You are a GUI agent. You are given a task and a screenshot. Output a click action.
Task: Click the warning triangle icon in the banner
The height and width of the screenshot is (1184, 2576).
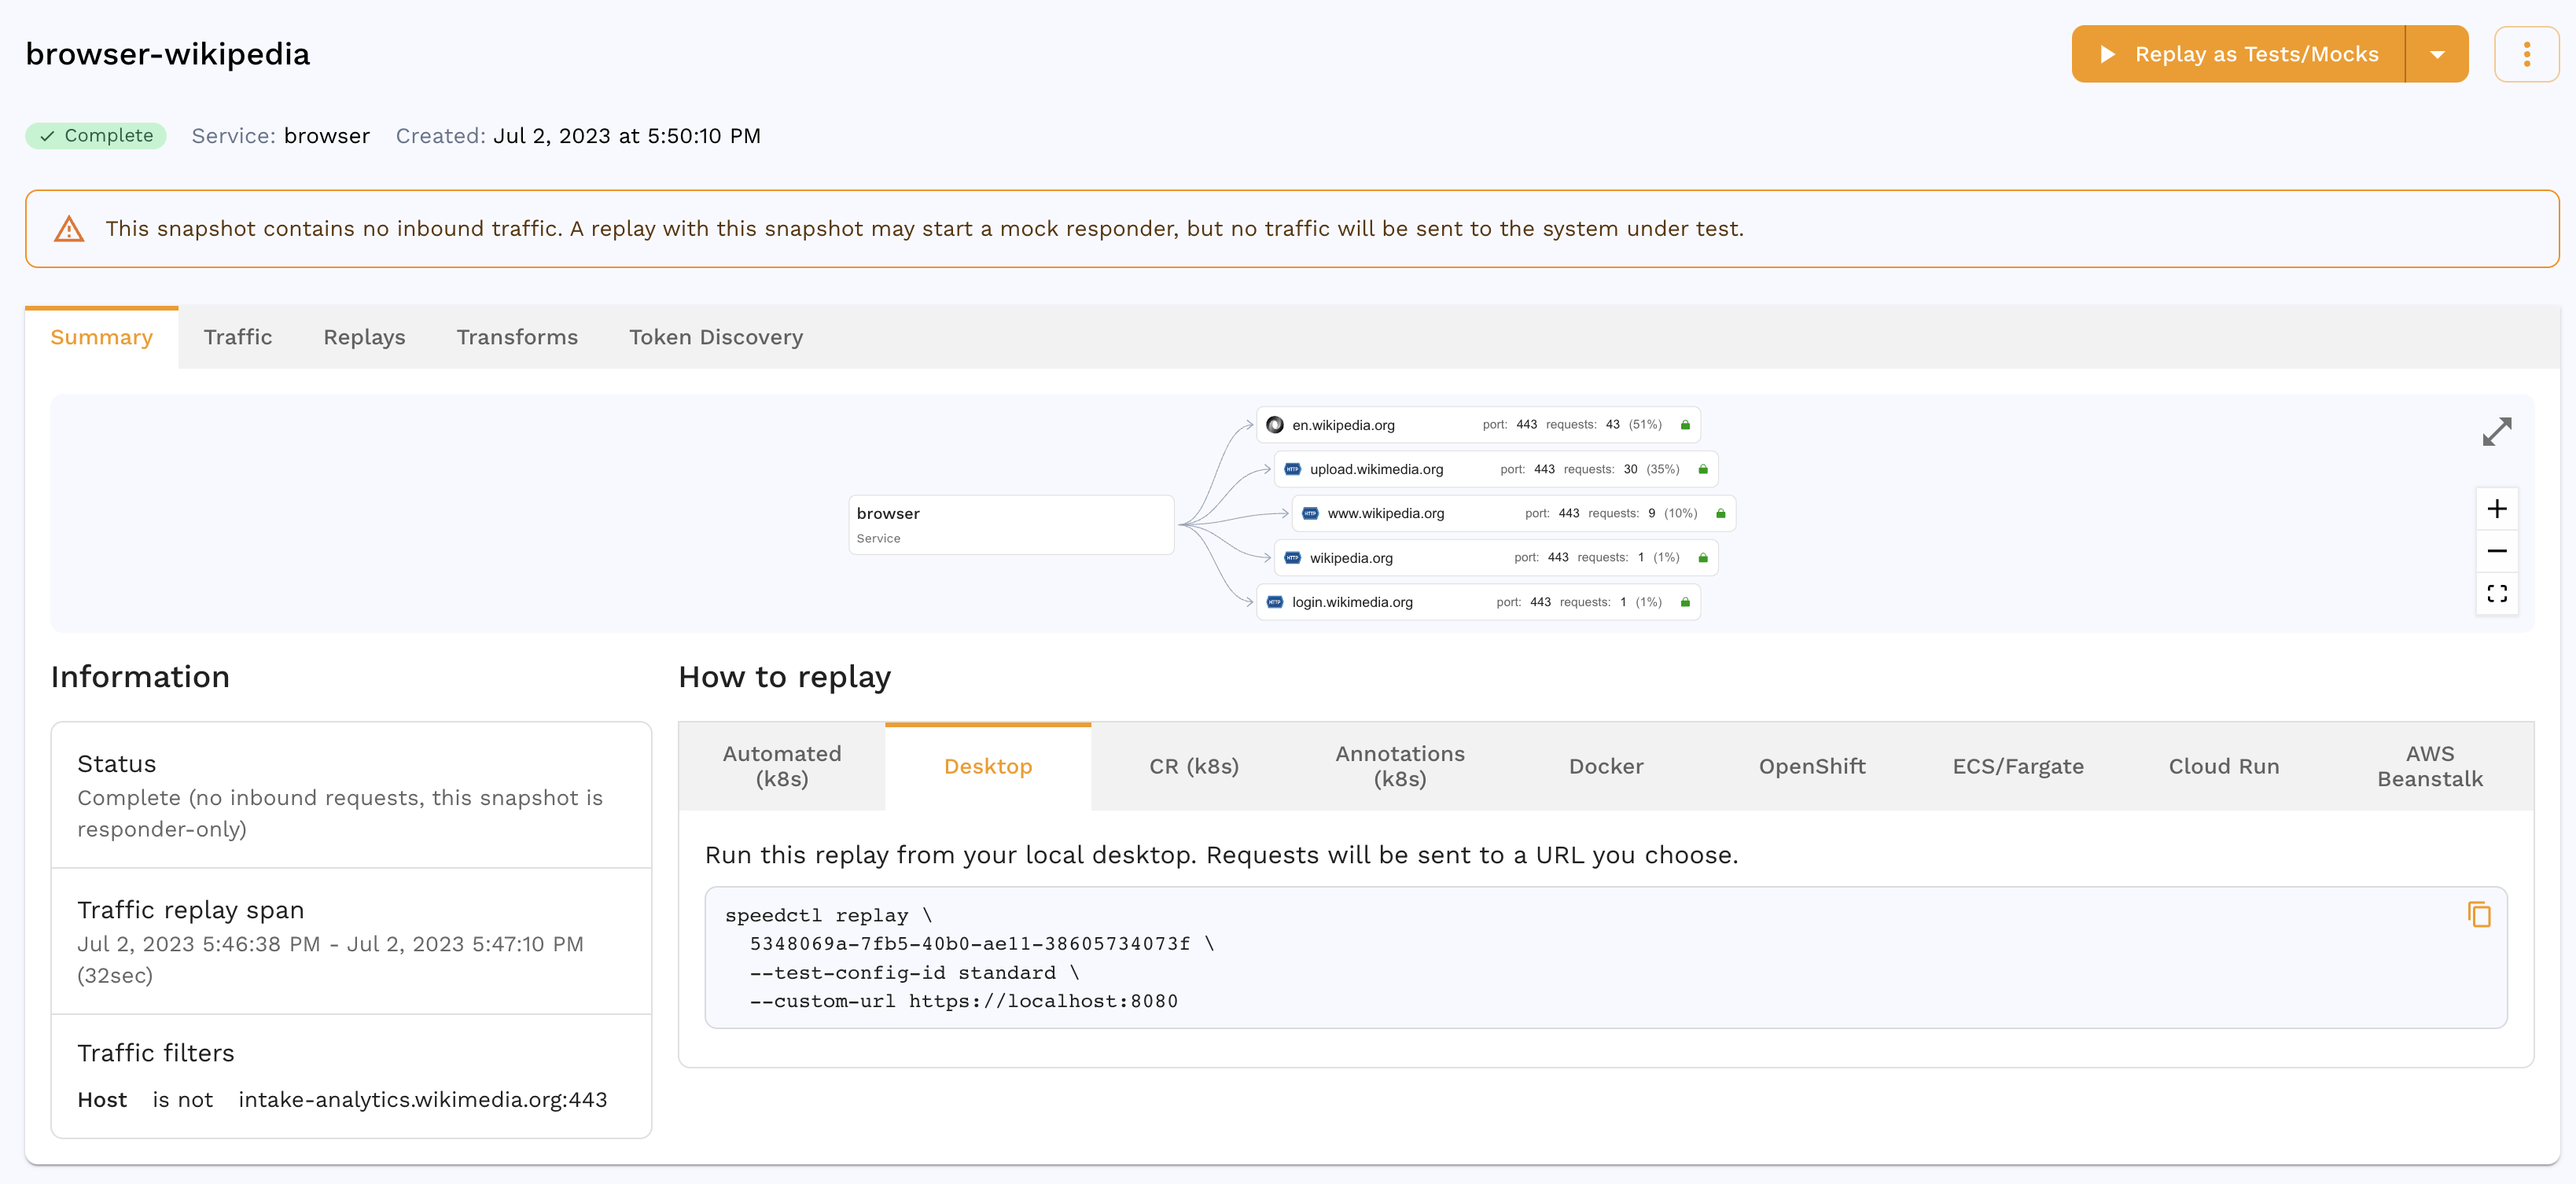tap(69, 229)
